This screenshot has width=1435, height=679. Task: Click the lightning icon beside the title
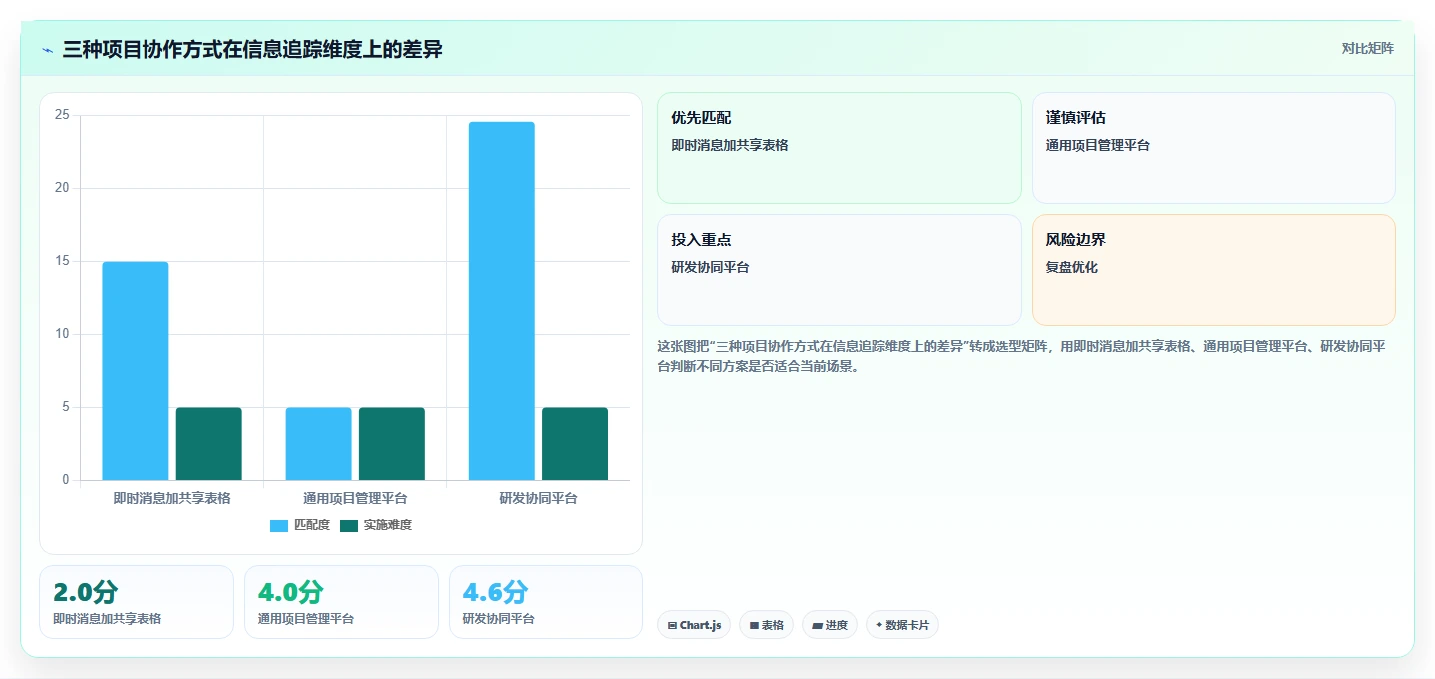coord(48,50)
